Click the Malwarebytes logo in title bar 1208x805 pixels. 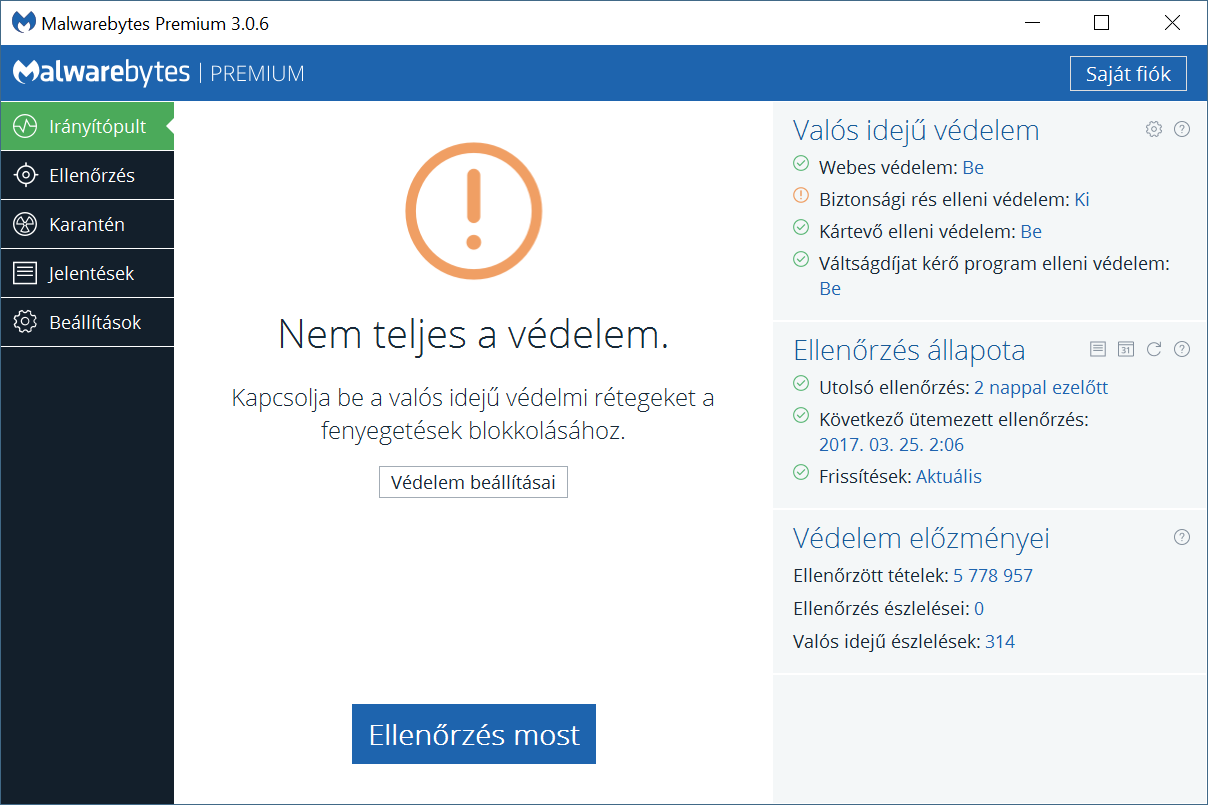[x=22, y=23]
